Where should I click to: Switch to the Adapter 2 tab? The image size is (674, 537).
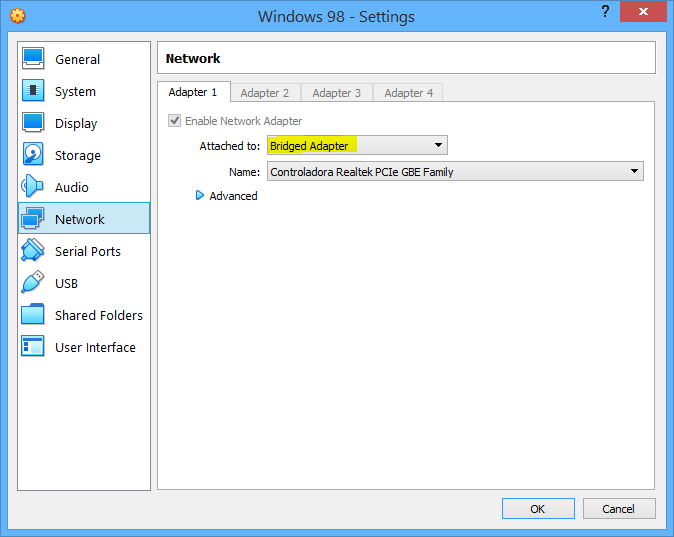[x=265, y=92]
